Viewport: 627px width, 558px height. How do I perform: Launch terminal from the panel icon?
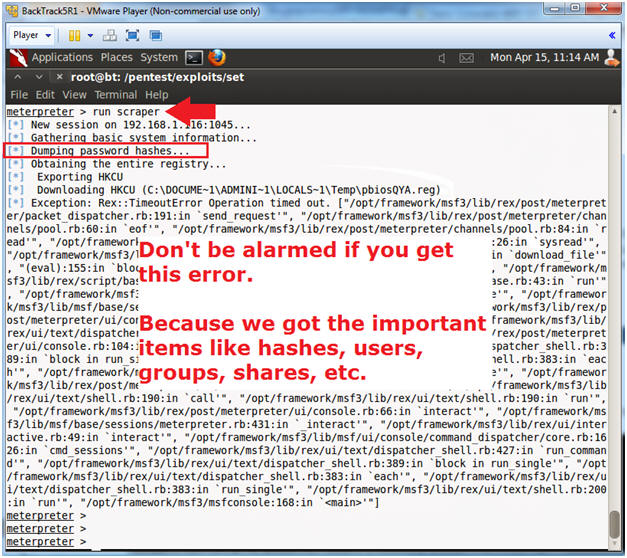pyautogui.click(x=194, y=58)
